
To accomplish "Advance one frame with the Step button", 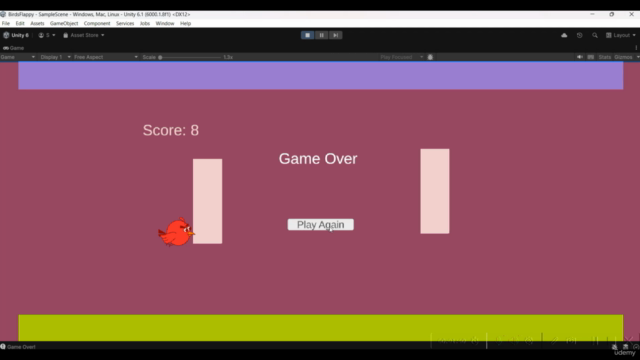I will (x=336, y=35).
